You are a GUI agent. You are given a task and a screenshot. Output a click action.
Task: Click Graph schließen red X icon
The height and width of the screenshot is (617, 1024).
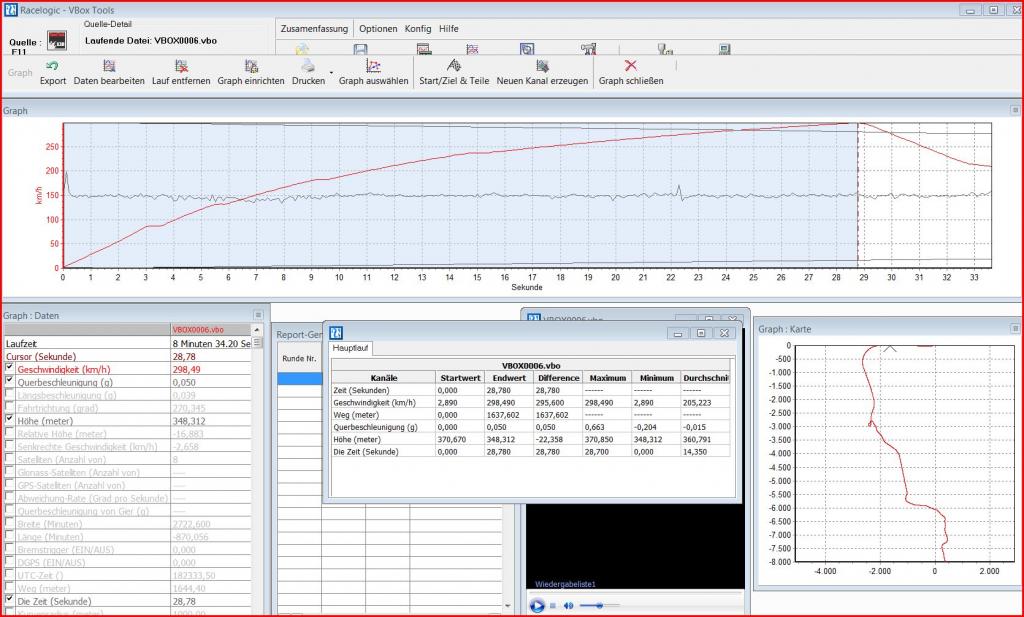click(x=630, y=66)
